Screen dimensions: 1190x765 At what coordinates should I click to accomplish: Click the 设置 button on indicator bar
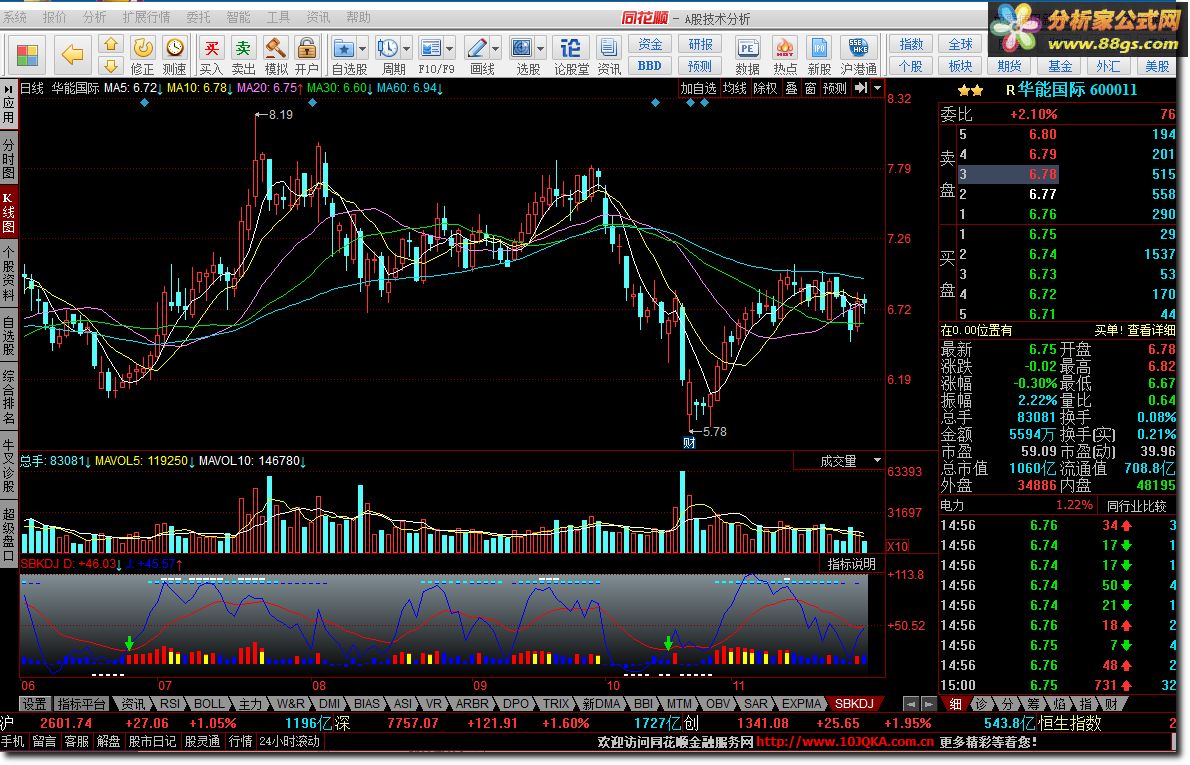[x=34, y=704]
